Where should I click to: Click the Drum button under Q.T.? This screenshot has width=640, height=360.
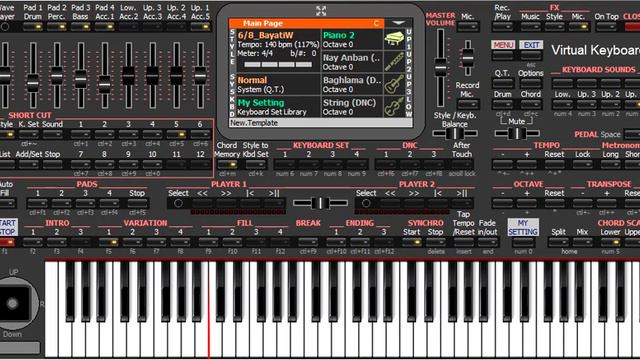(x=502, y=104)
